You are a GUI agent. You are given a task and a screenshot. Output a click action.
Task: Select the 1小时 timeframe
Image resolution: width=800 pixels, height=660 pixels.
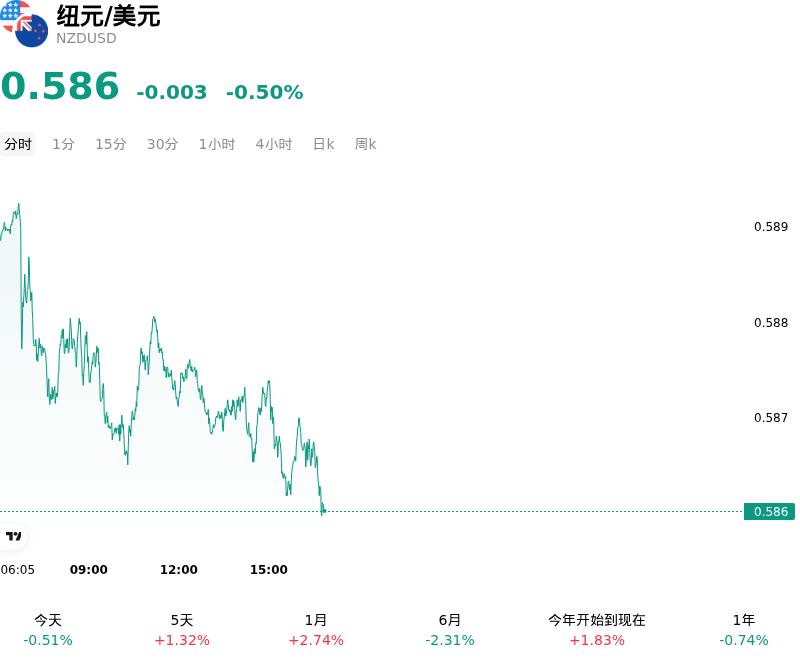click(217, 144)
